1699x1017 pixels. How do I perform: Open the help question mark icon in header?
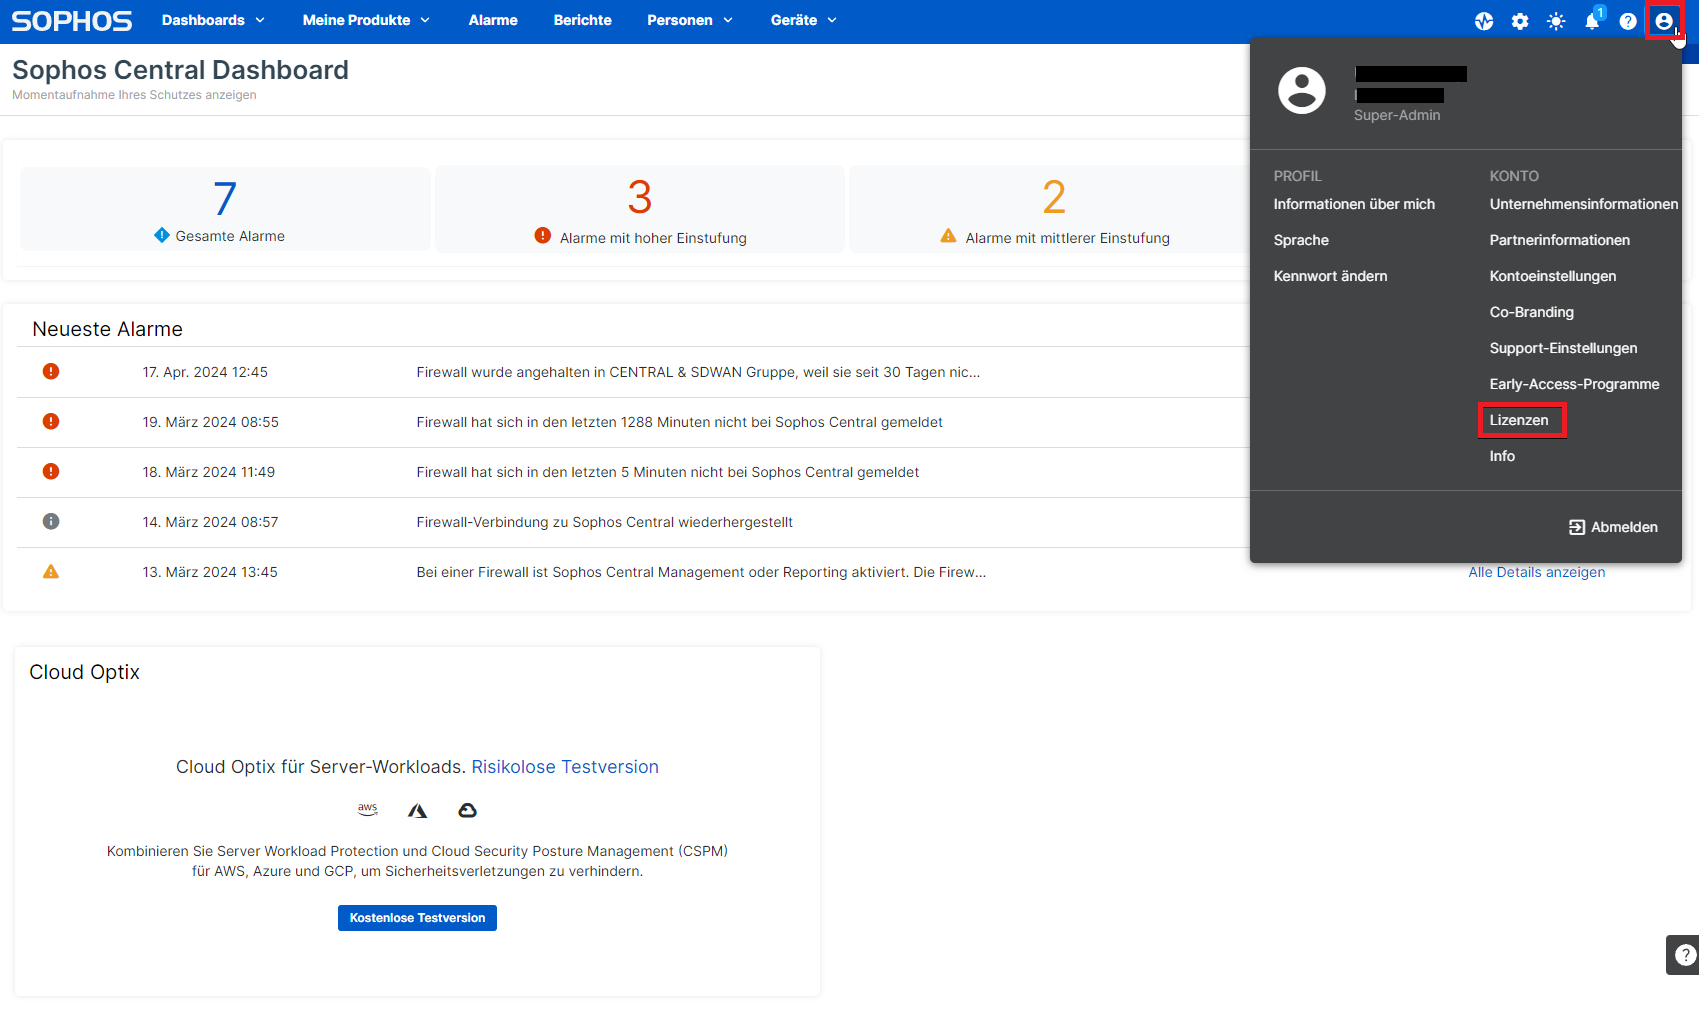[x=1628, y=21]
